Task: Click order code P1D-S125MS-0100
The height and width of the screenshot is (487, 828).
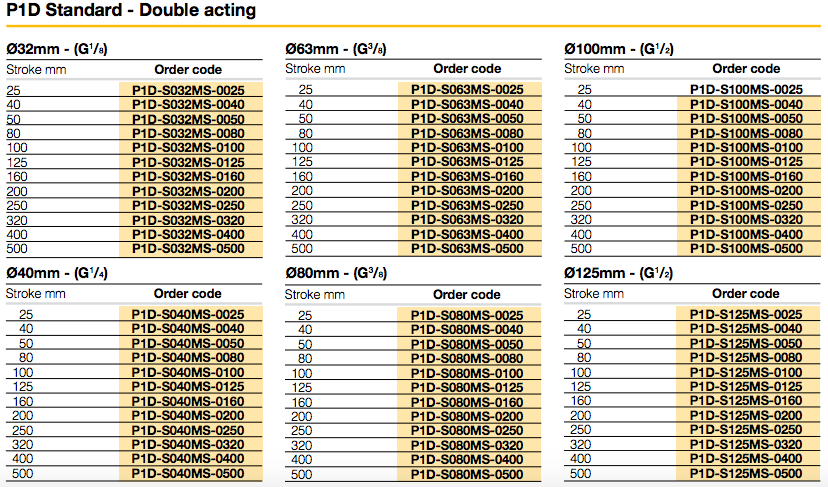Action: [746, 372]
